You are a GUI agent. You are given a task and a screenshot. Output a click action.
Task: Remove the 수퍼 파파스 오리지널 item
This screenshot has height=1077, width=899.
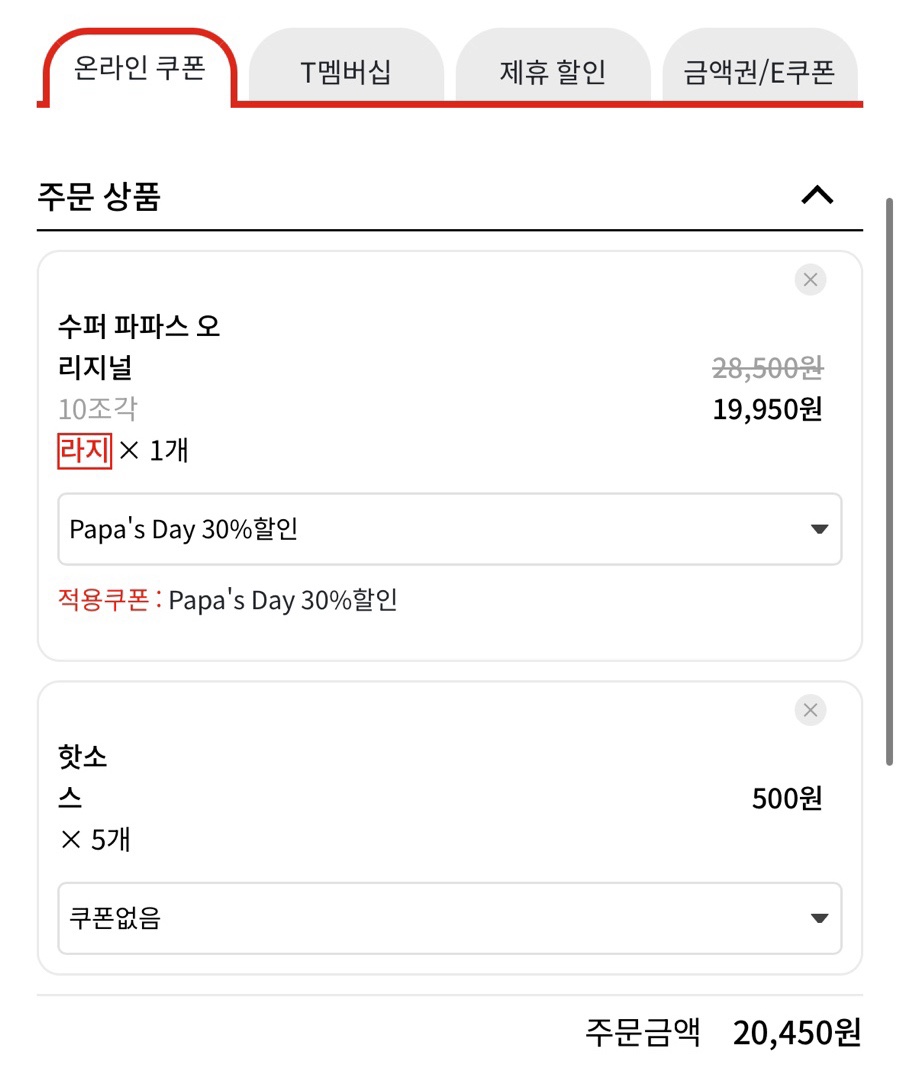pyautogui.click(x=810, y=280)
